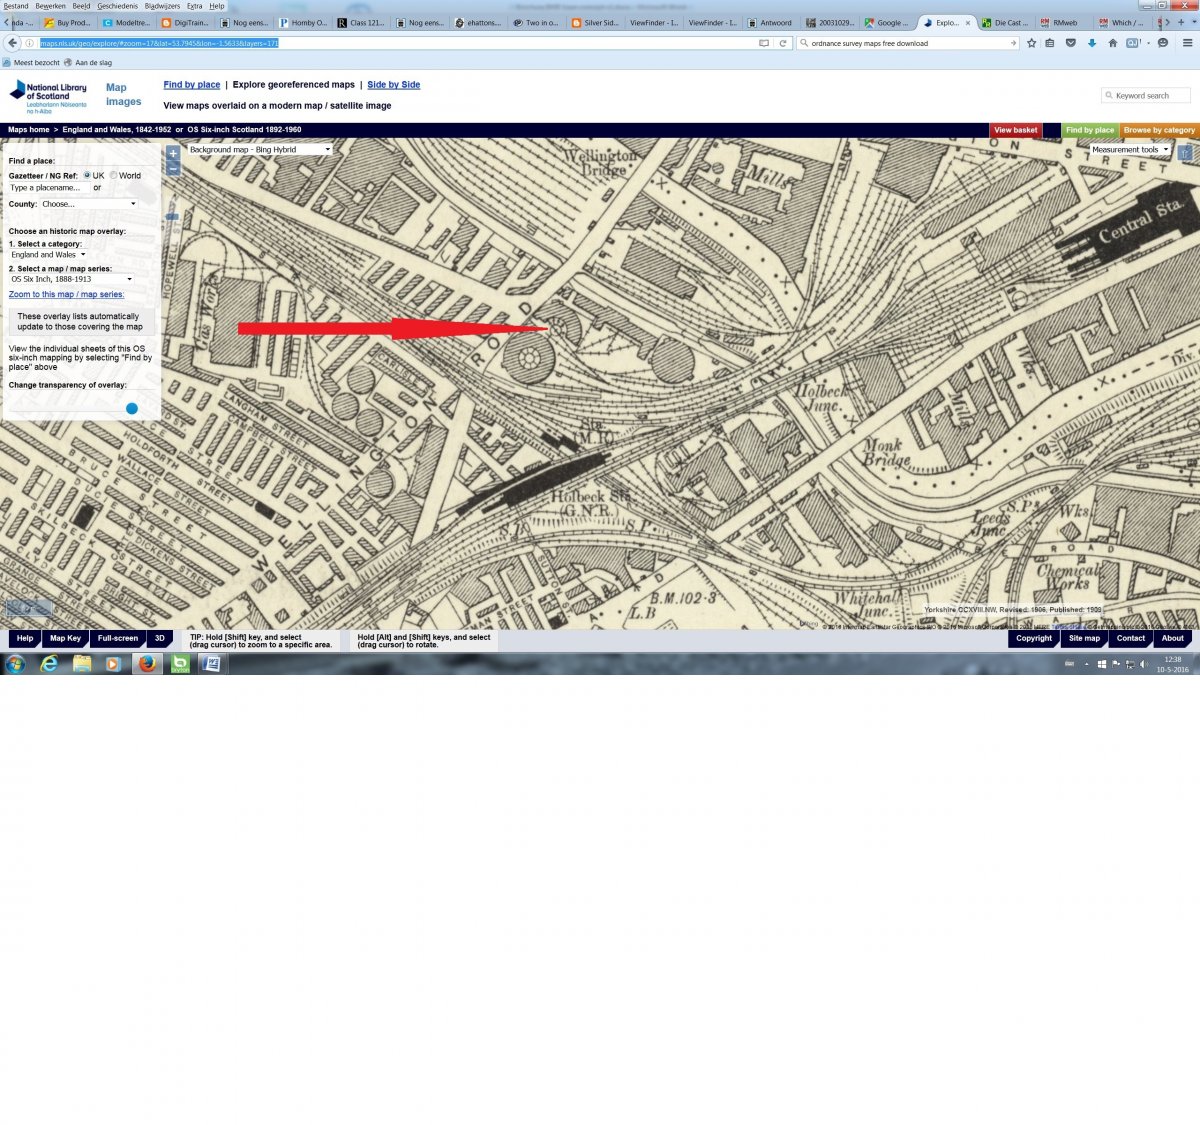Select the World gazetteer radio button
1200x1125 pixels.
pyautogui.click(x=114, y=175)
